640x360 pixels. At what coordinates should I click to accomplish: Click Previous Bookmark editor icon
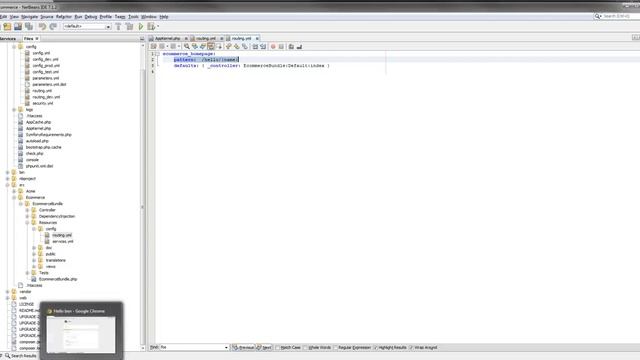click(229, 47)
